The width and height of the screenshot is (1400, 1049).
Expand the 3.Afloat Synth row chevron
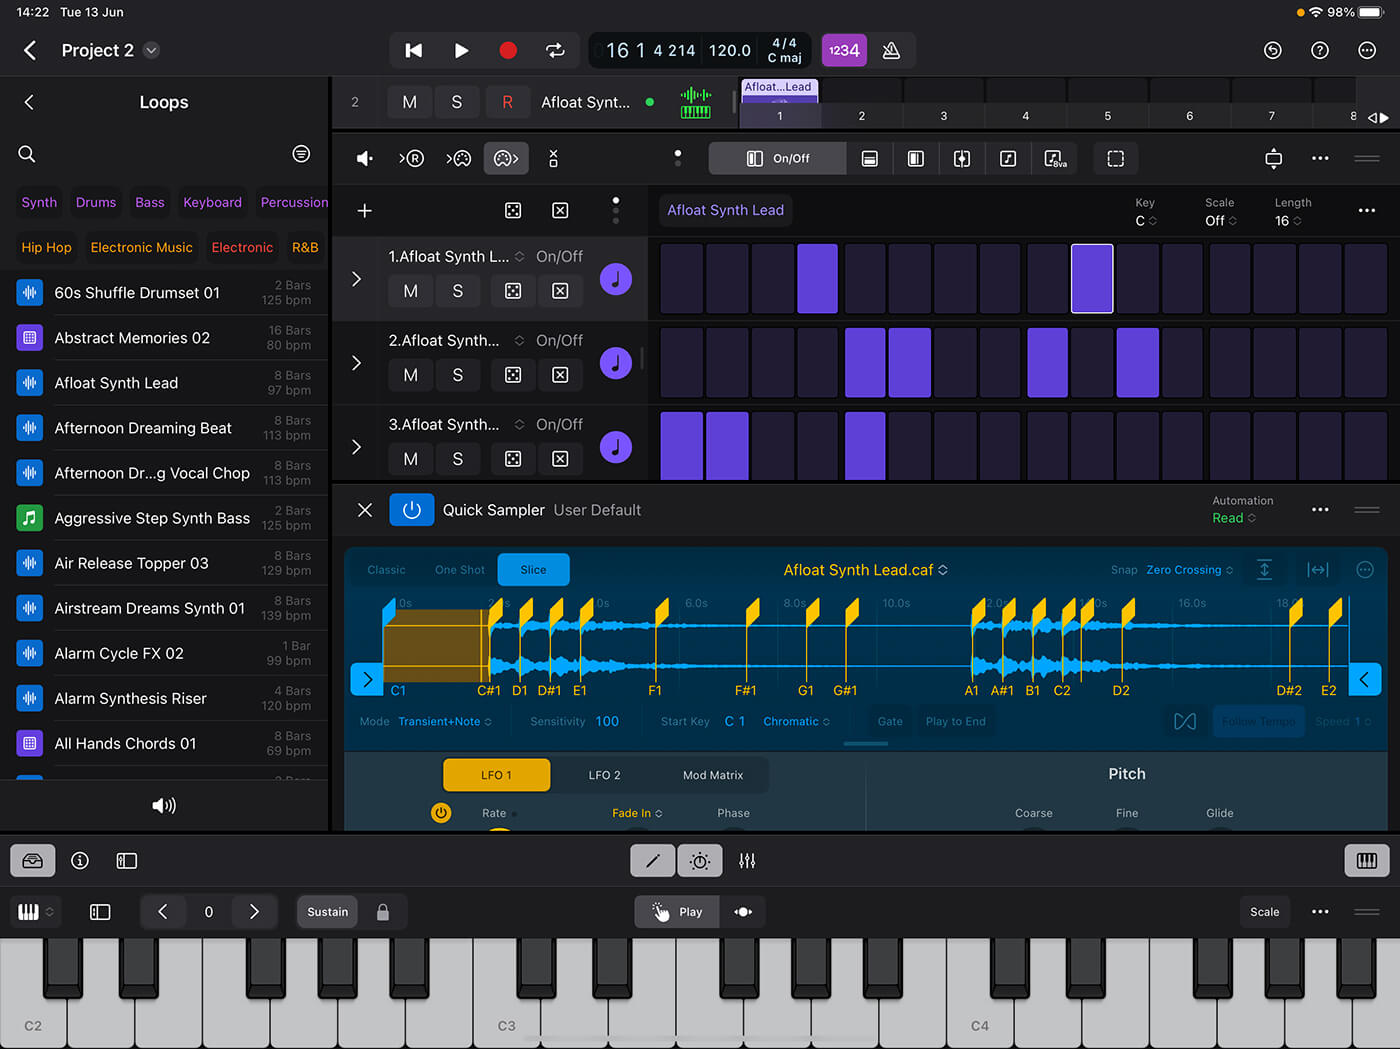pyautogui.click(x=357, y=447)
